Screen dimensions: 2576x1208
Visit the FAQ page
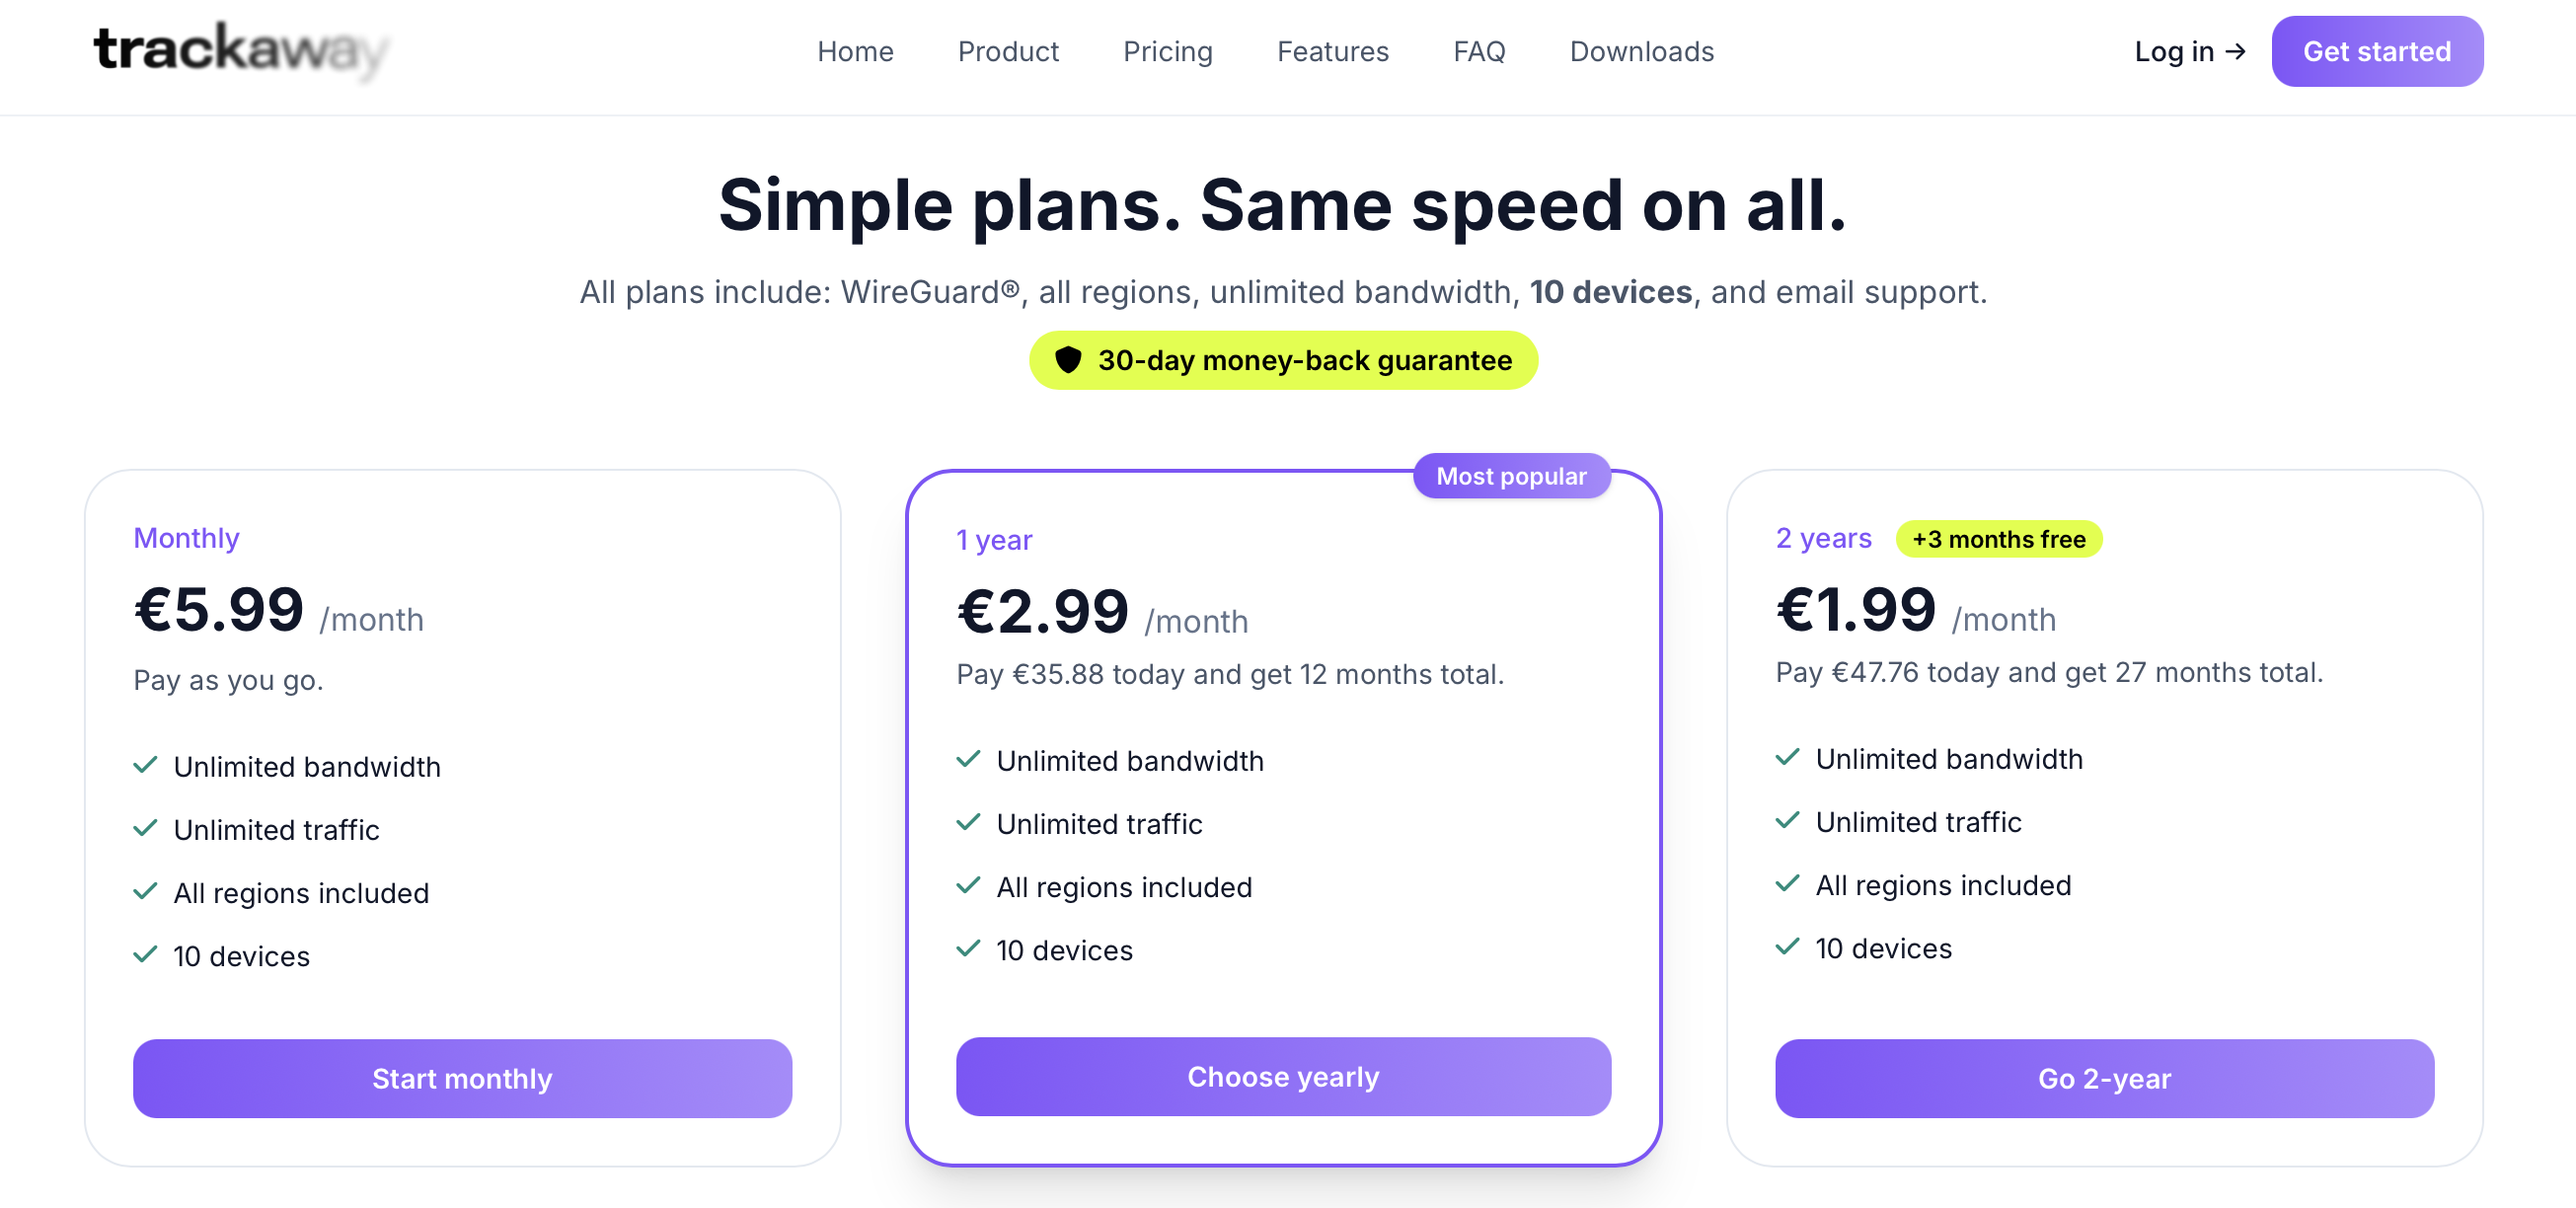(1479, 51)
